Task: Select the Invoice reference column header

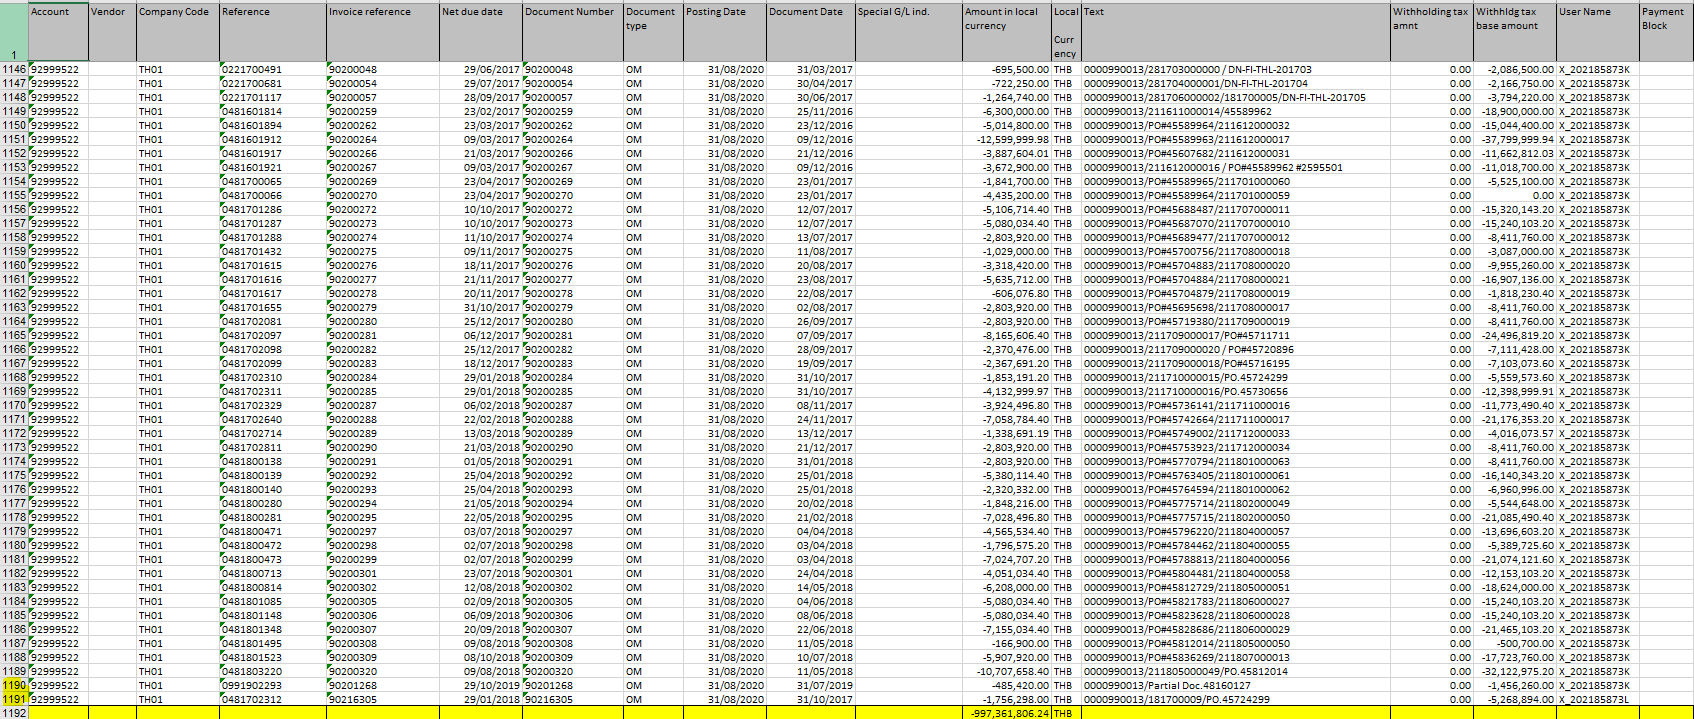Action: coord(383,32)
